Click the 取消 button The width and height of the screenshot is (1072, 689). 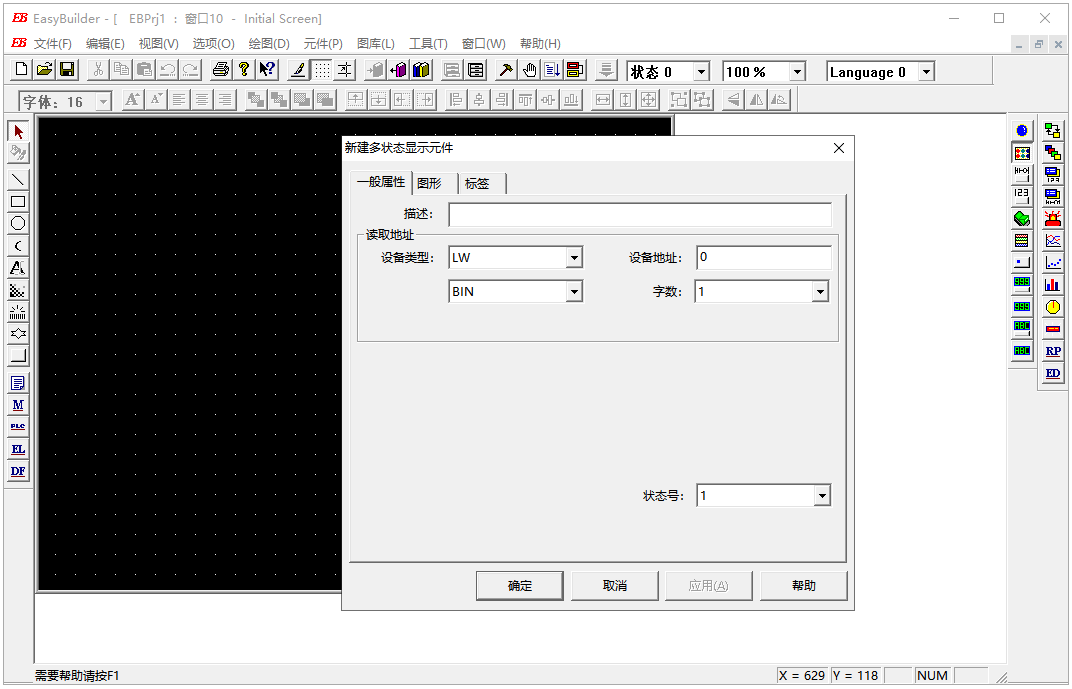pos(614,586)
